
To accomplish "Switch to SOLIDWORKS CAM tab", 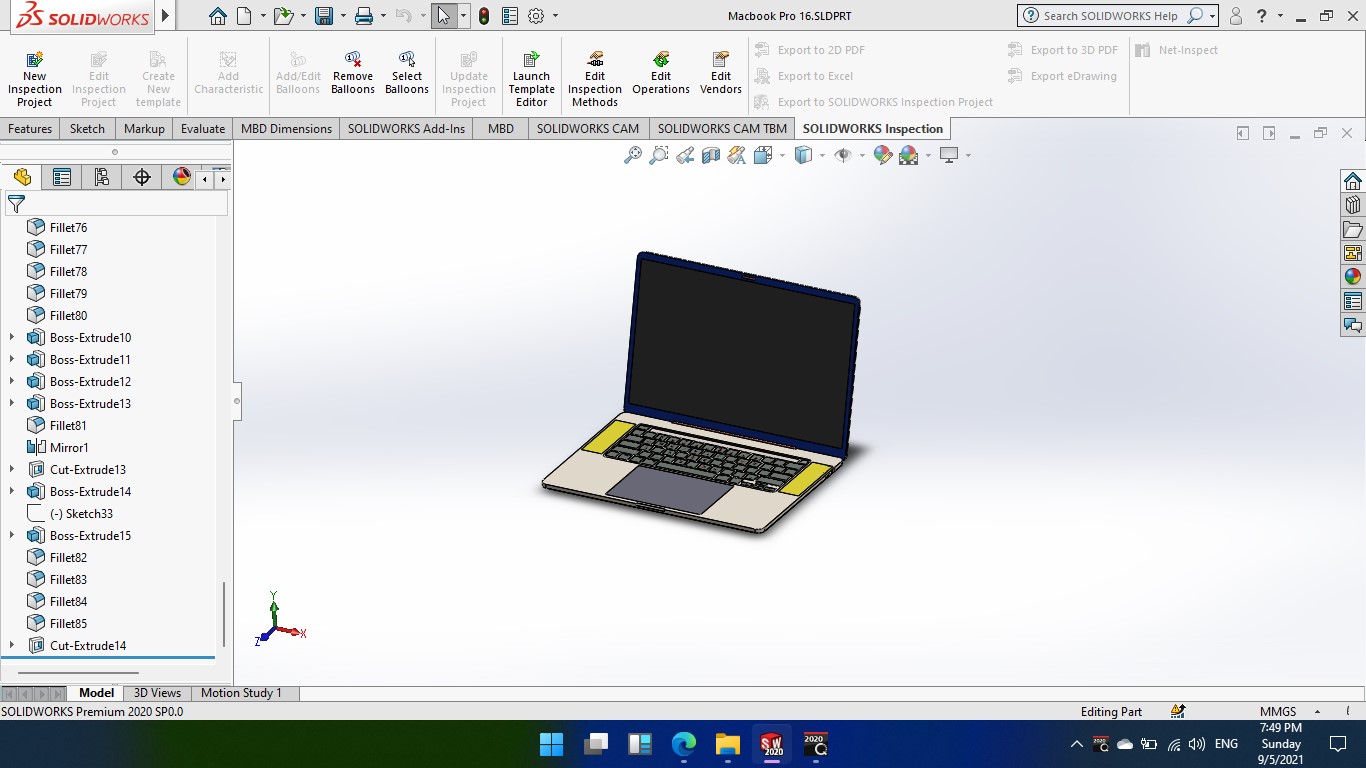I will point(588,128).
